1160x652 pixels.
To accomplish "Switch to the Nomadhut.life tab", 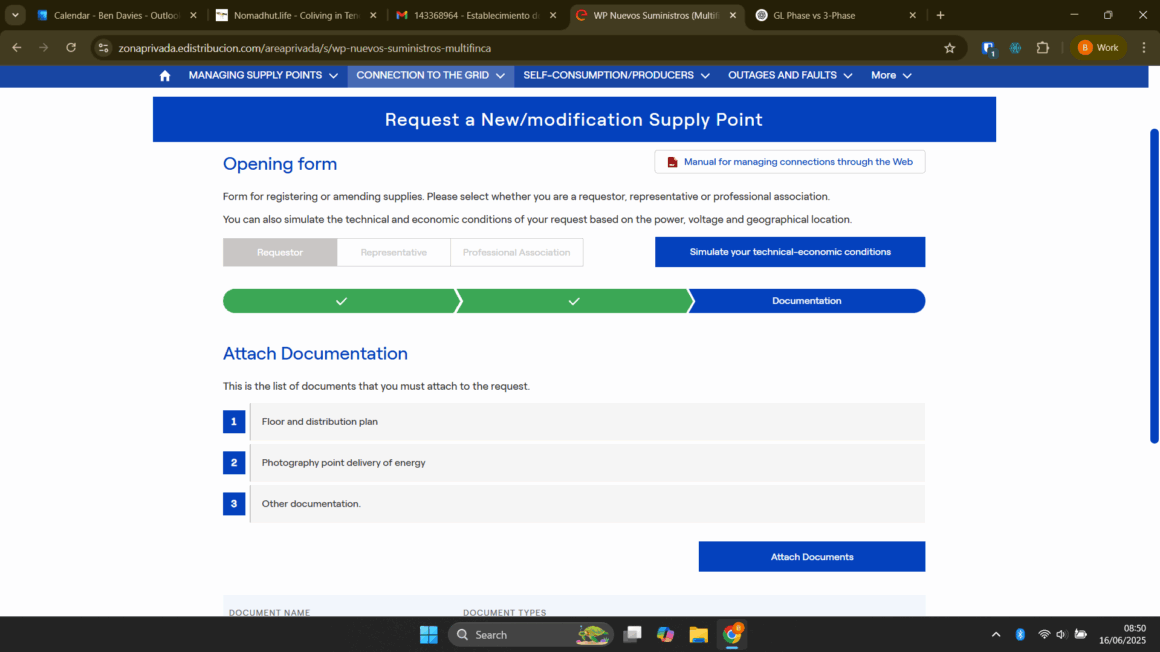I will point(296,16).
